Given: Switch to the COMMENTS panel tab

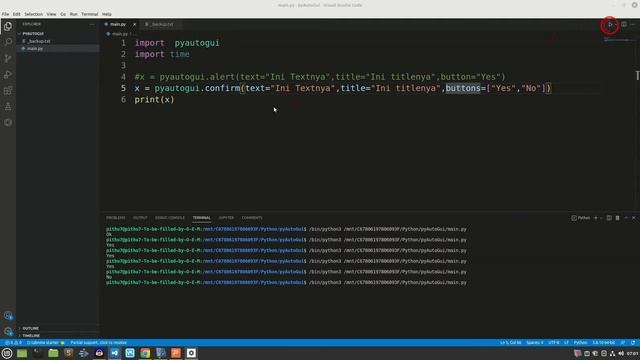Looking at the screenshot, I should coord(252,218).
